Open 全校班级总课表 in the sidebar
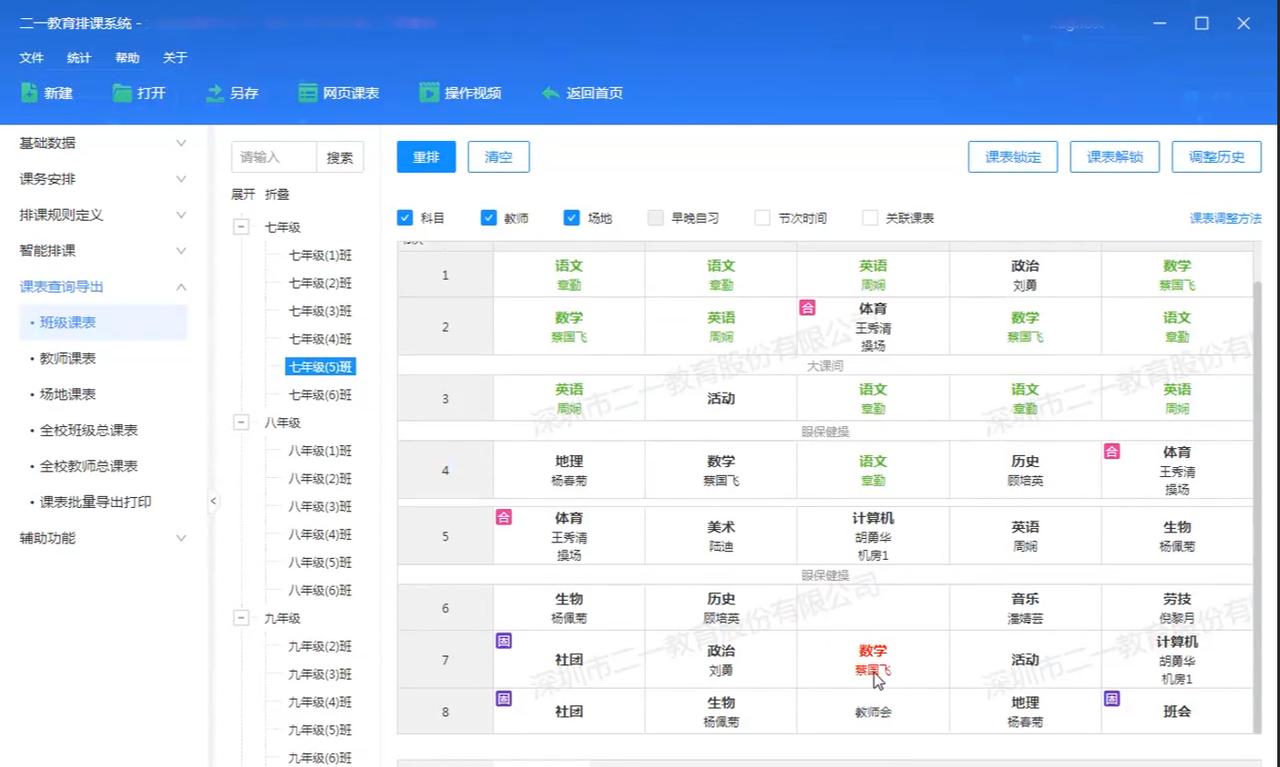This screenshot has height=767, width=1280. tap(89, 430)
